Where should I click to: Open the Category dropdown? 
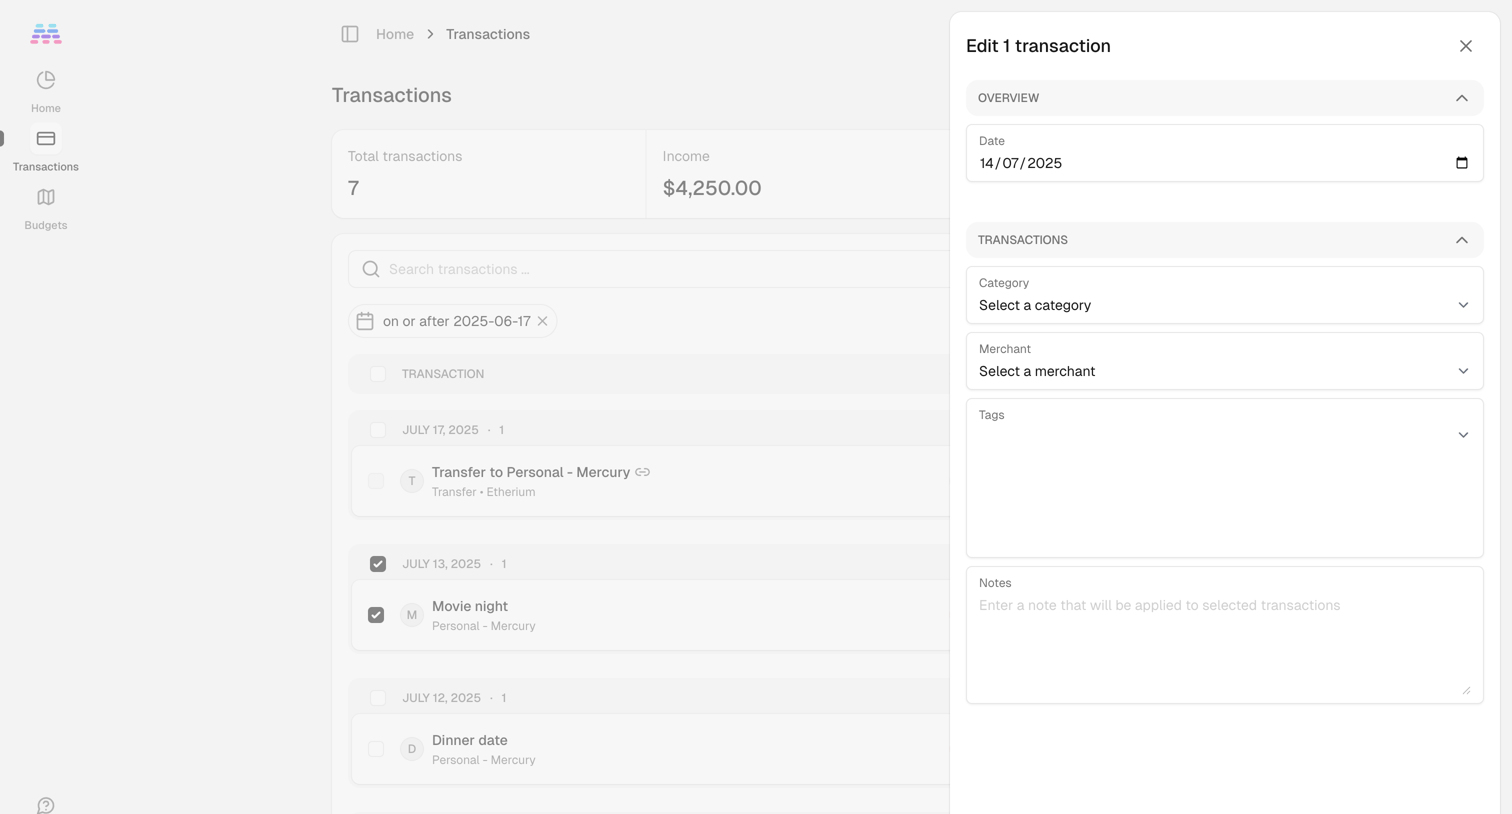[x=1224, y=295]
